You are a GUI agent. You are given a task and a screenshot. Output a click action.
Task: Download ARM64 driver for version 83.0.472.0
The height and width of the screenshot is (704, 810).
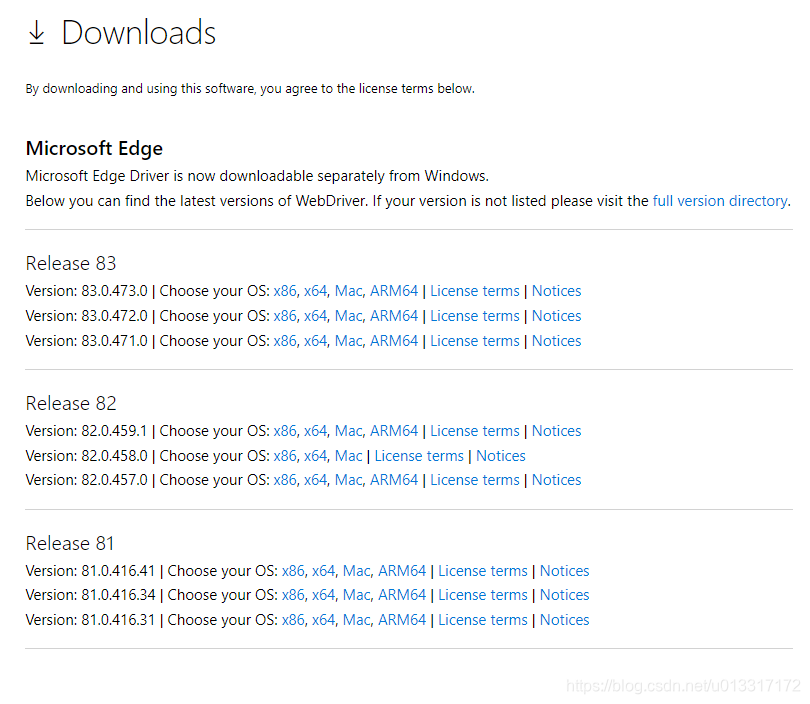[x=394, y=316]
